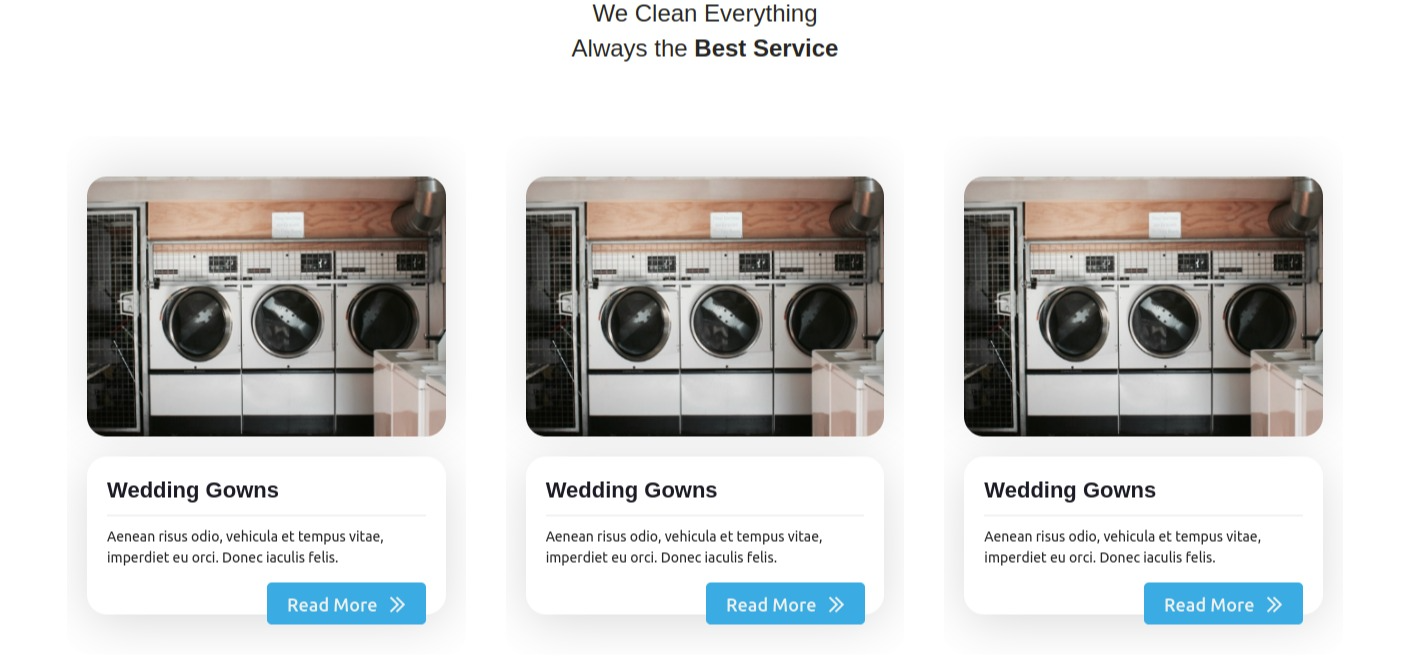
Task: Open Read More on the middle Wedding Gowns card
Action: pyautogui.click(x=785, y=604)
